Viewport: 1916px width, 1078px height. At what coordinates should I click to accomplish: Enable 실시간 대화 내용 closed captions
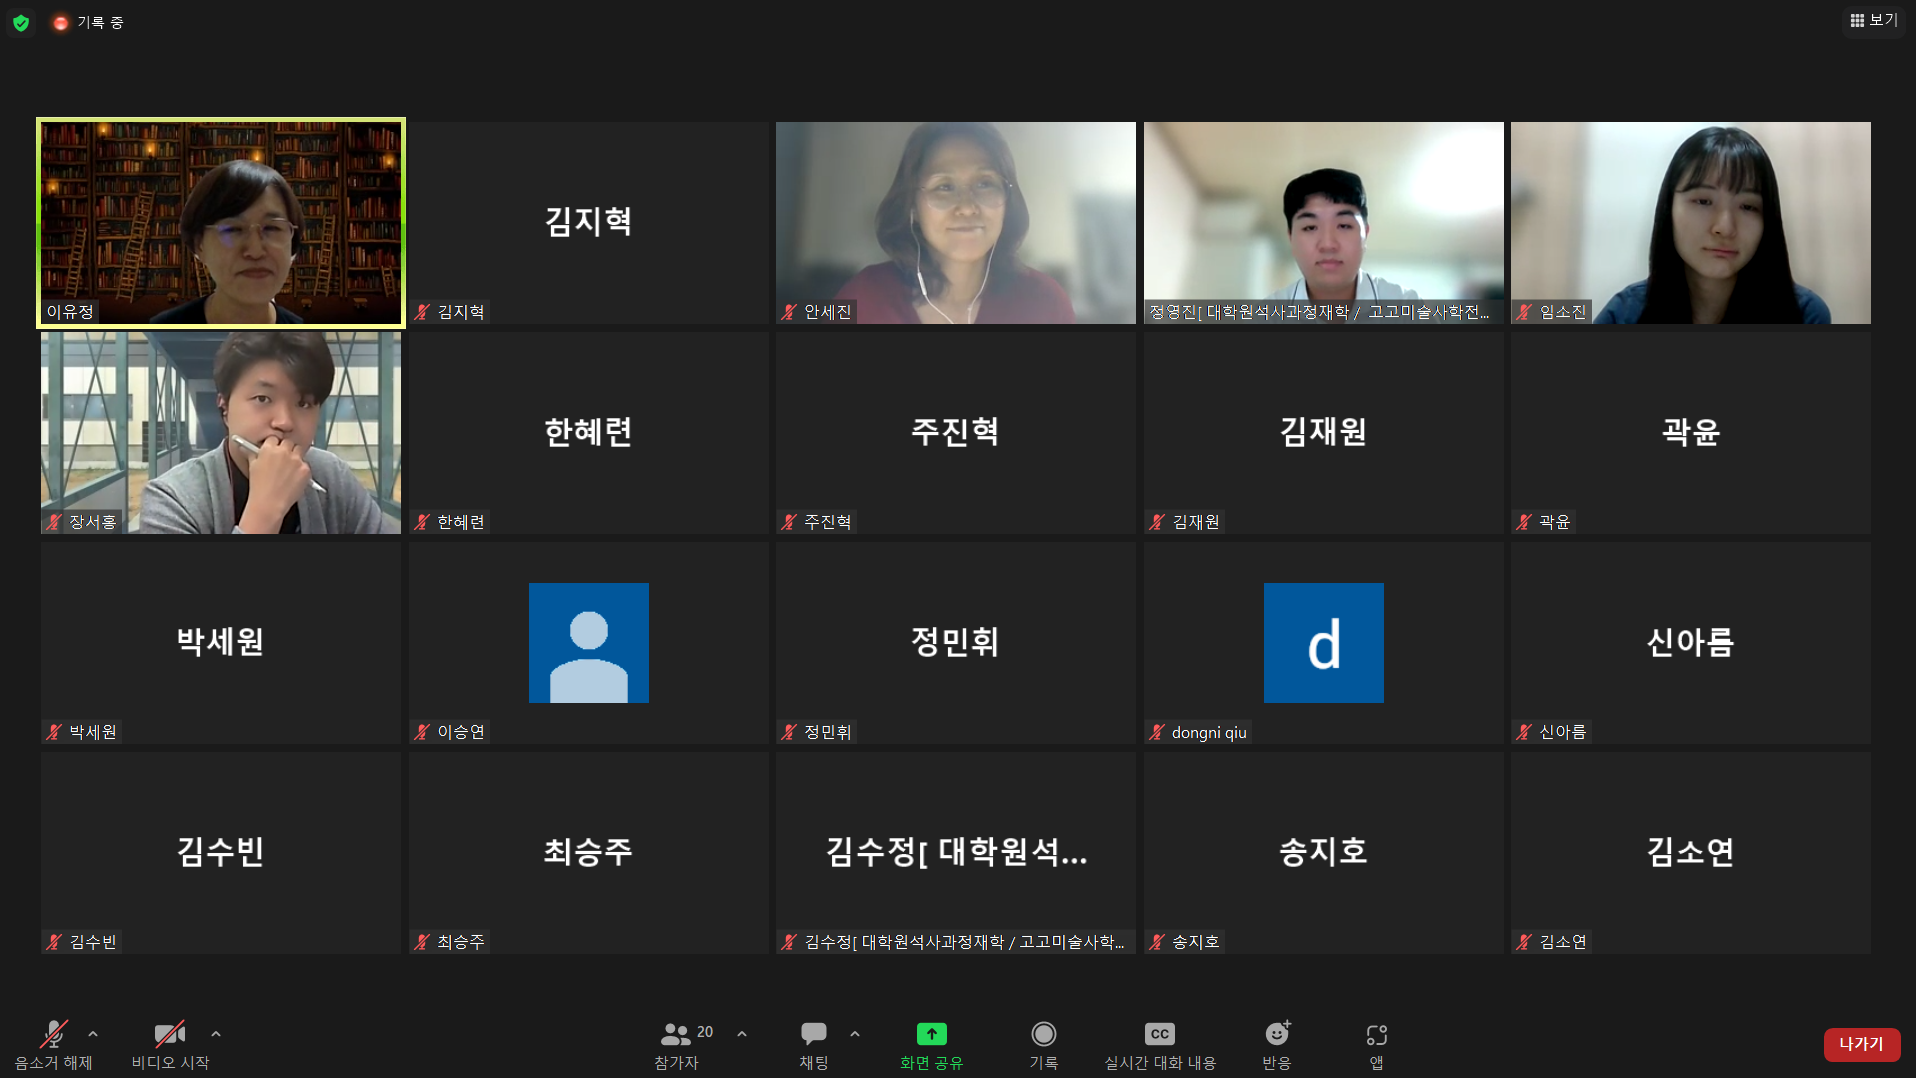tap(1159, 1044)
